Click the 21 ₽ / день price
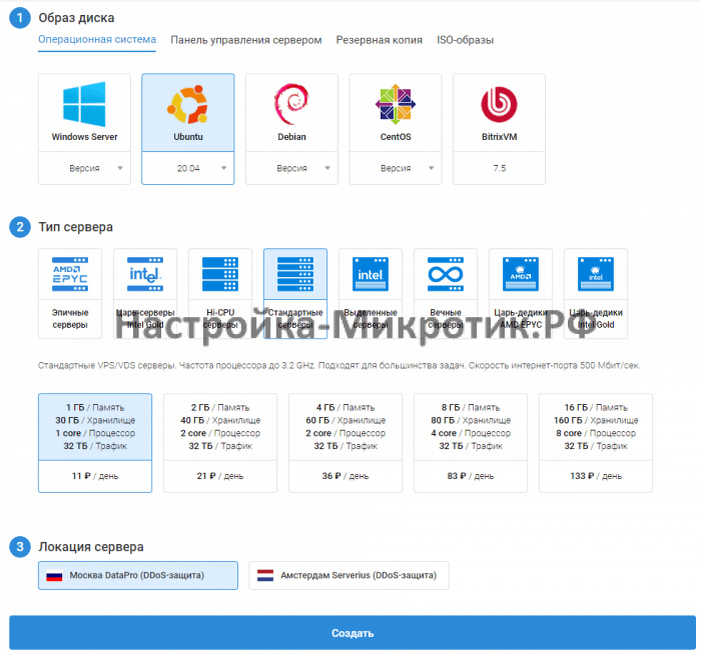The width and height of the screenshot is (701, 654). click(x=220, y=476)
